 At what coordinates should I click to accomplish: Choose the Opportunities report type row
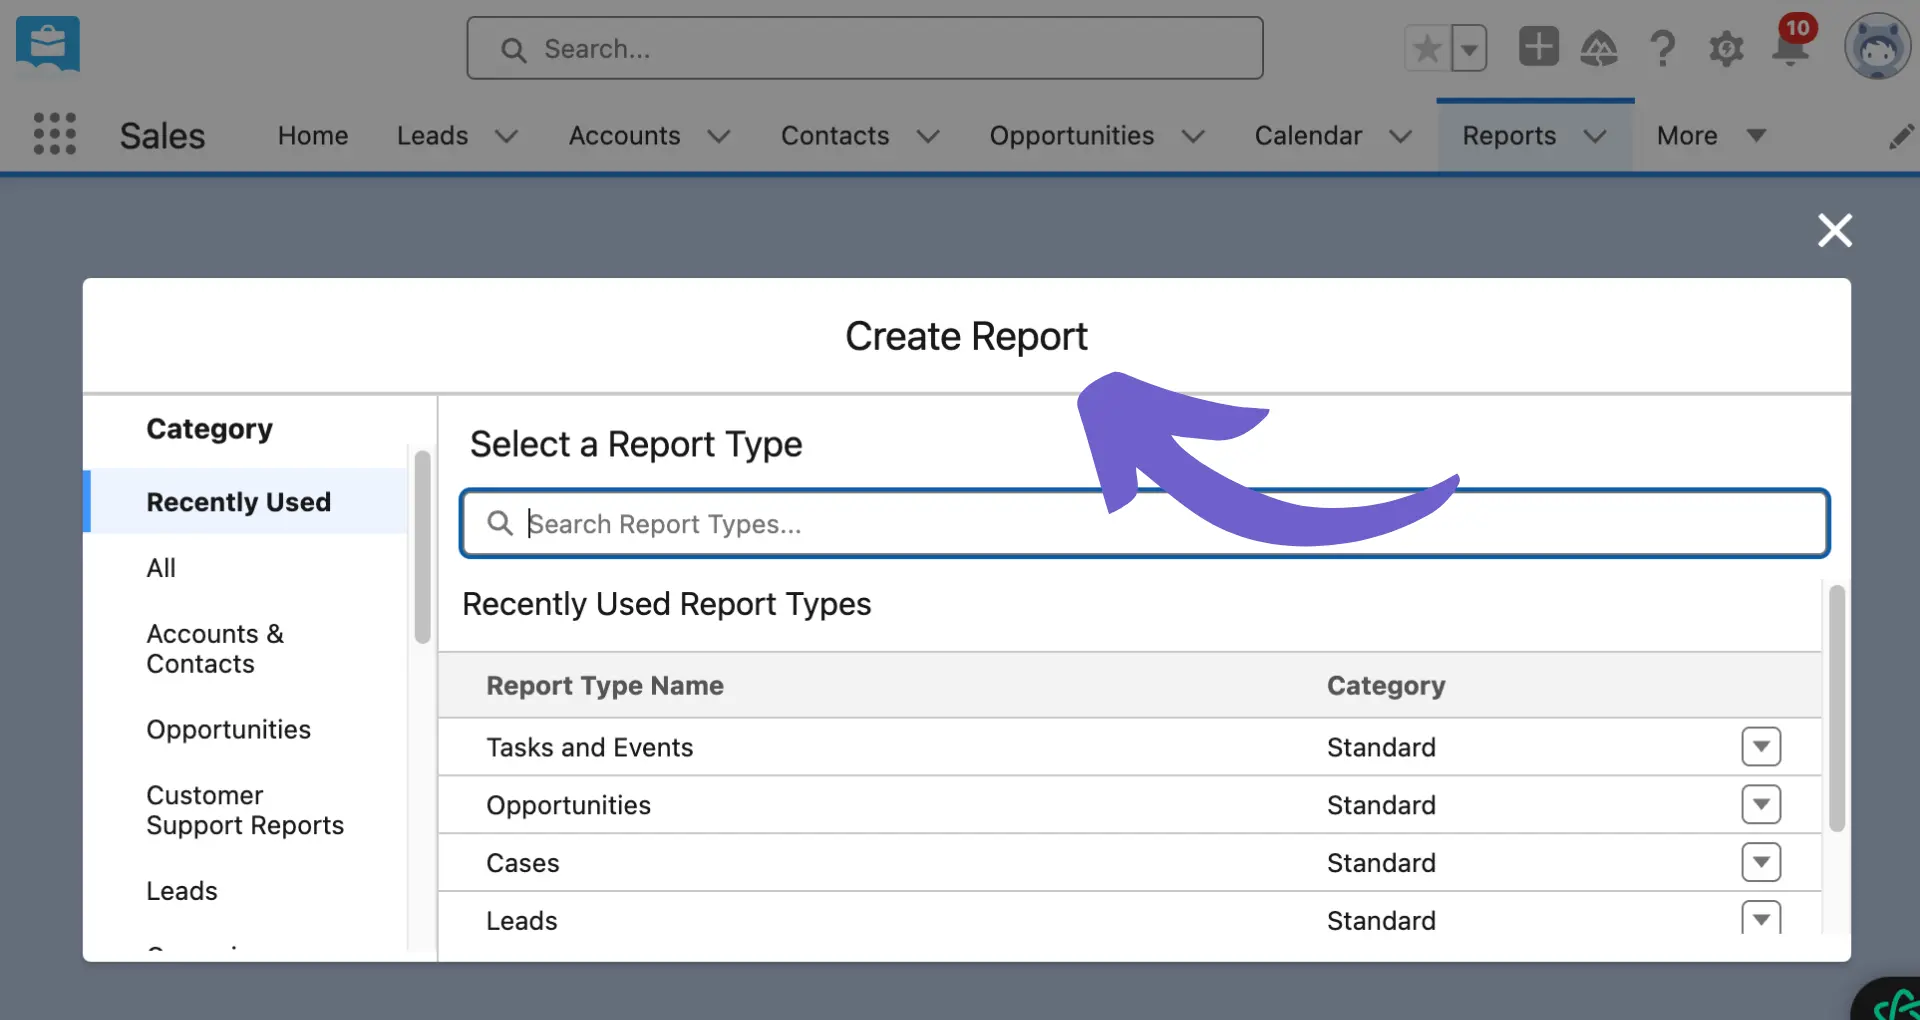pyautogui.click(x=1129, y=805)
